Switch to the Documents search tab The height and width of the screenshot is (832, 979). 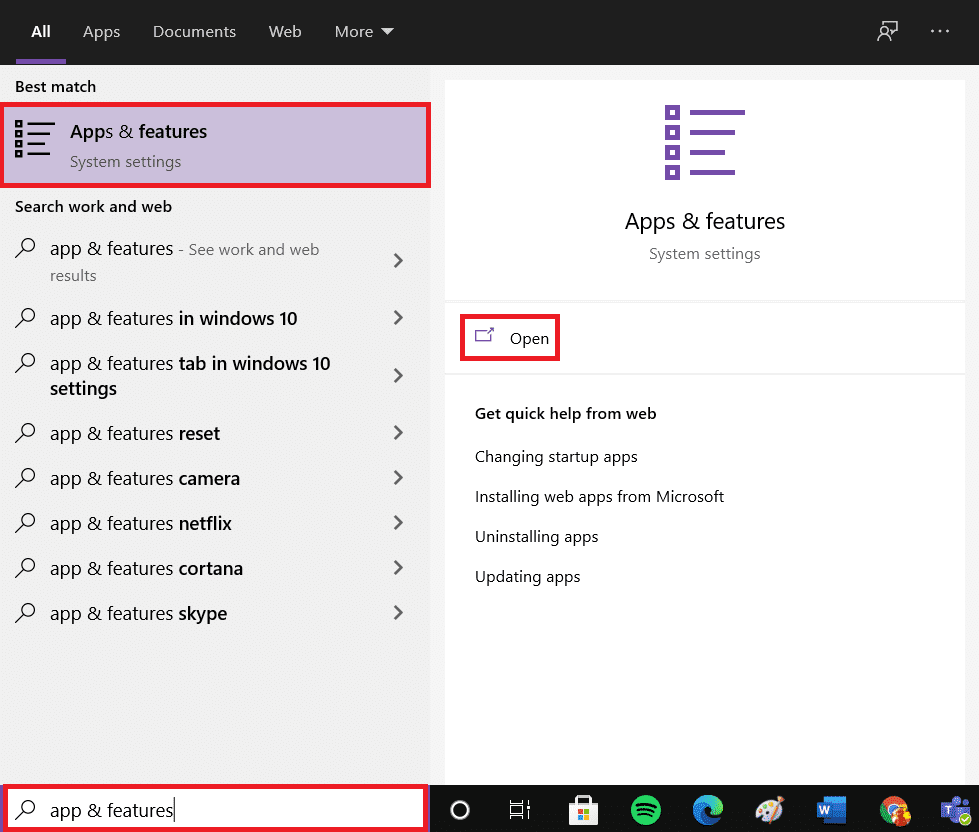coord(194,31)
